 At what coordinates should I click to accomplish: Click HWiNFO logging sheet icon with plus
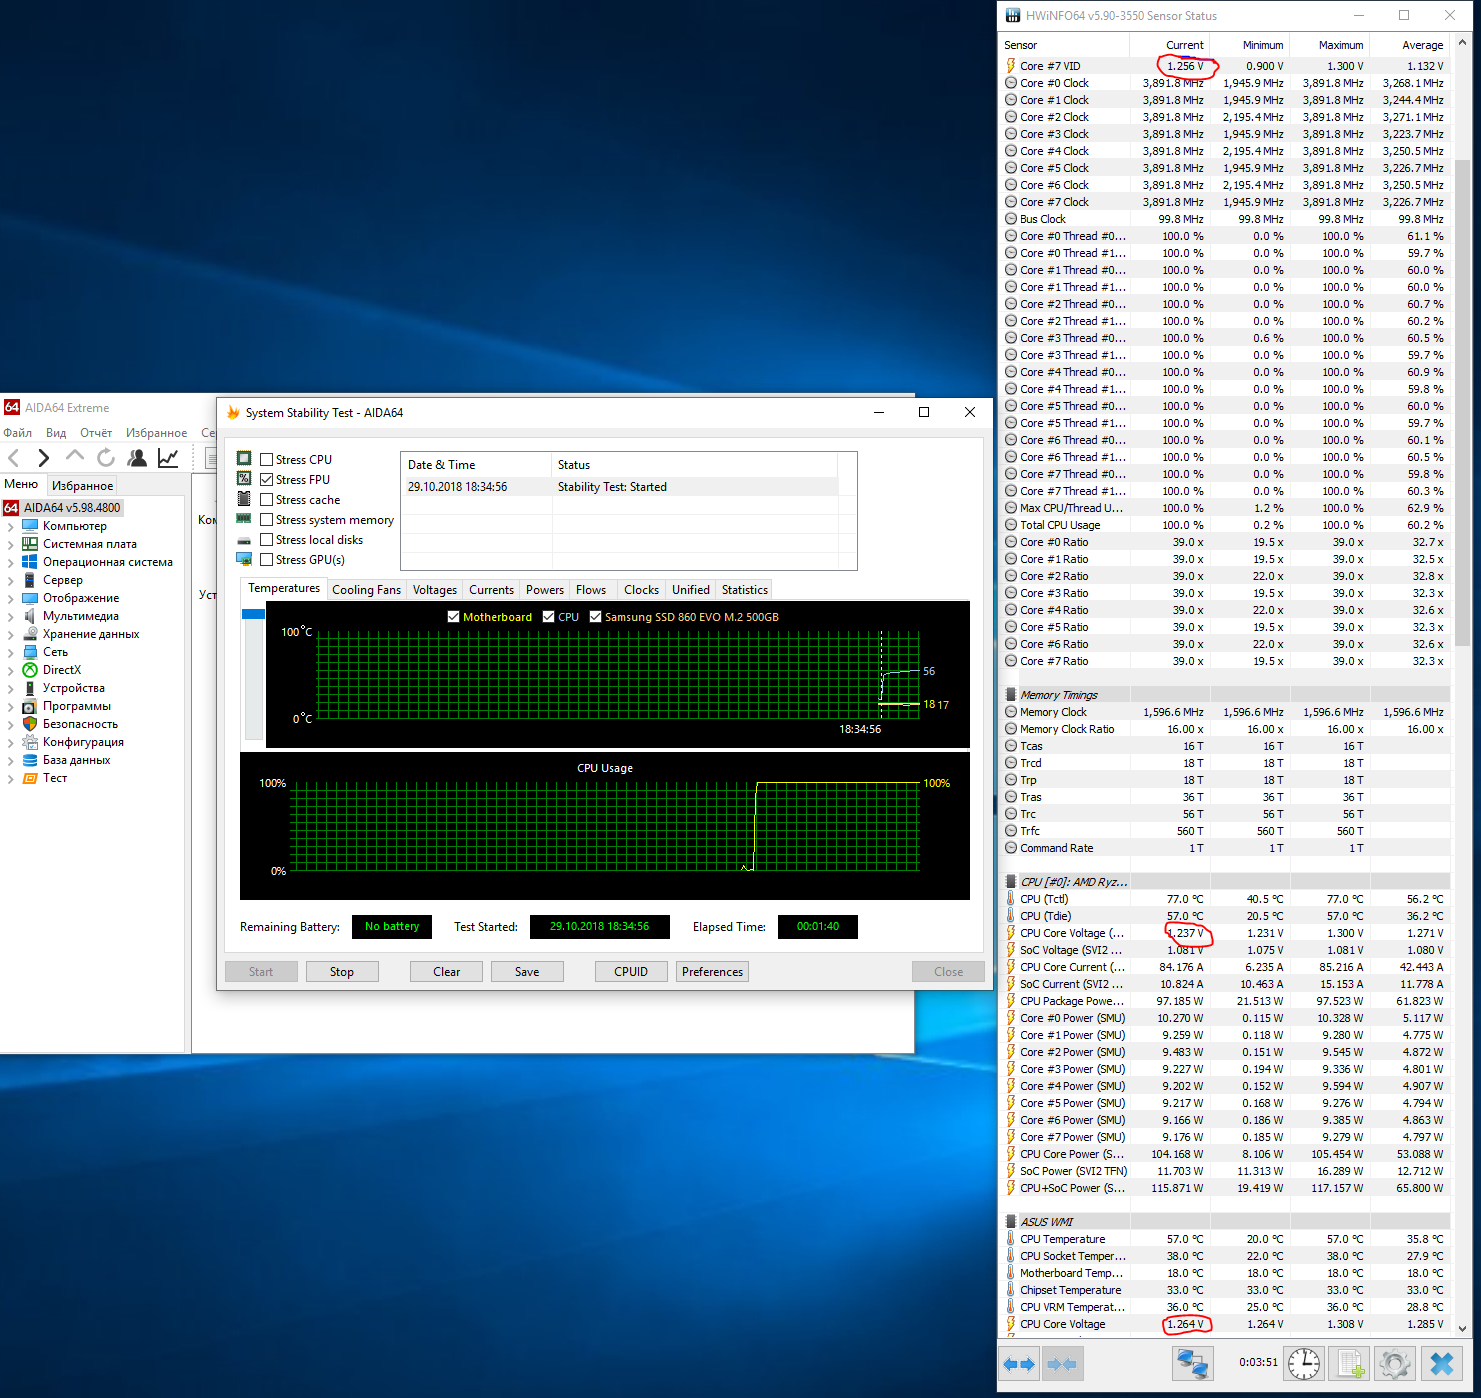1351,1364
